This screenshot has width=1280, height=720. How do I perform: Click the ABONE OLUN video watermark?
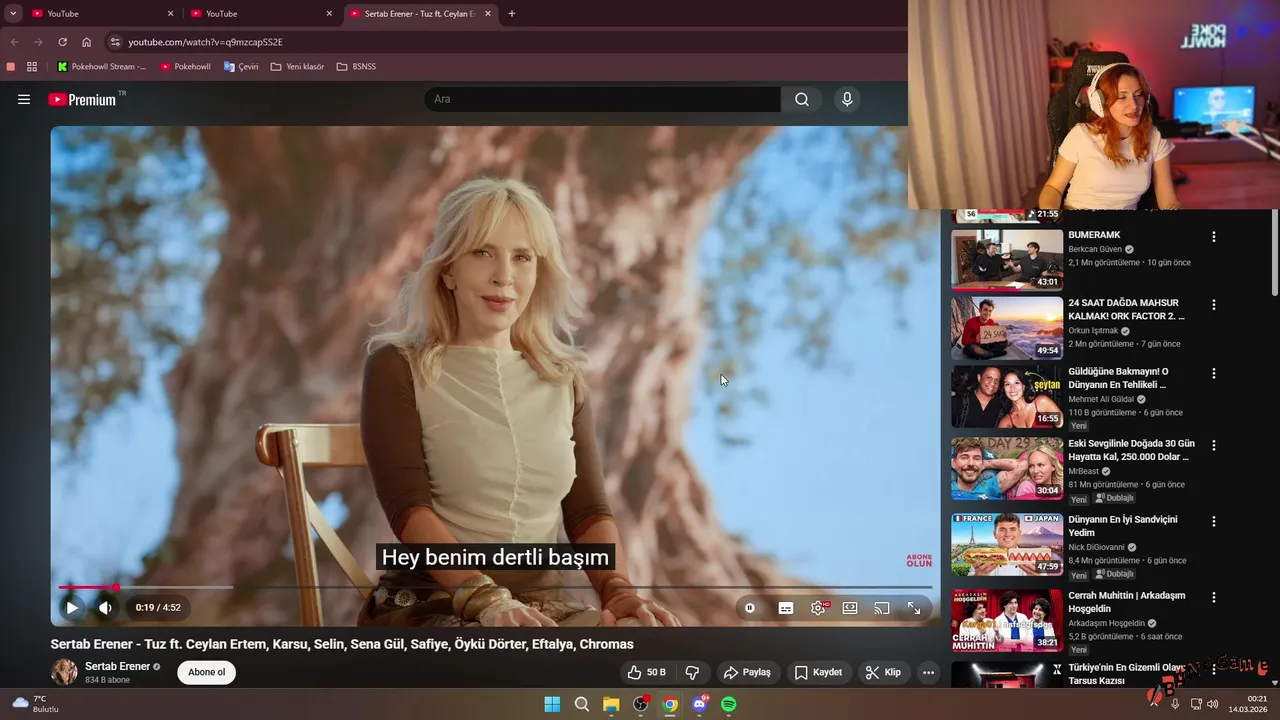(919, 561)
